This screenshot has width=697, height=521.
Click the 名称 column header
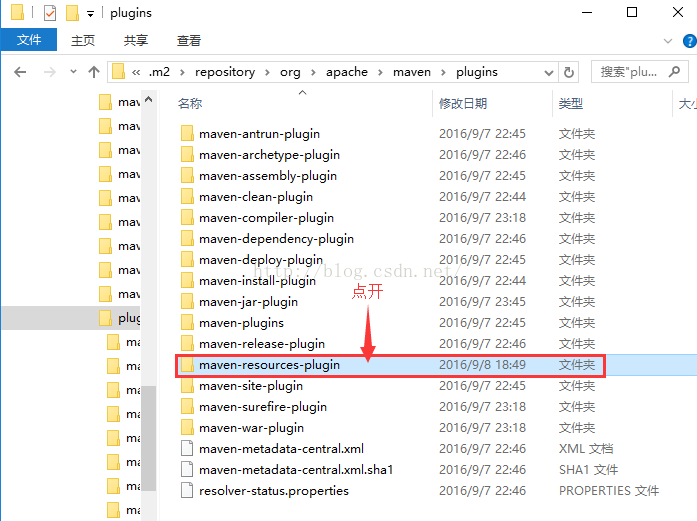(190, 104)
